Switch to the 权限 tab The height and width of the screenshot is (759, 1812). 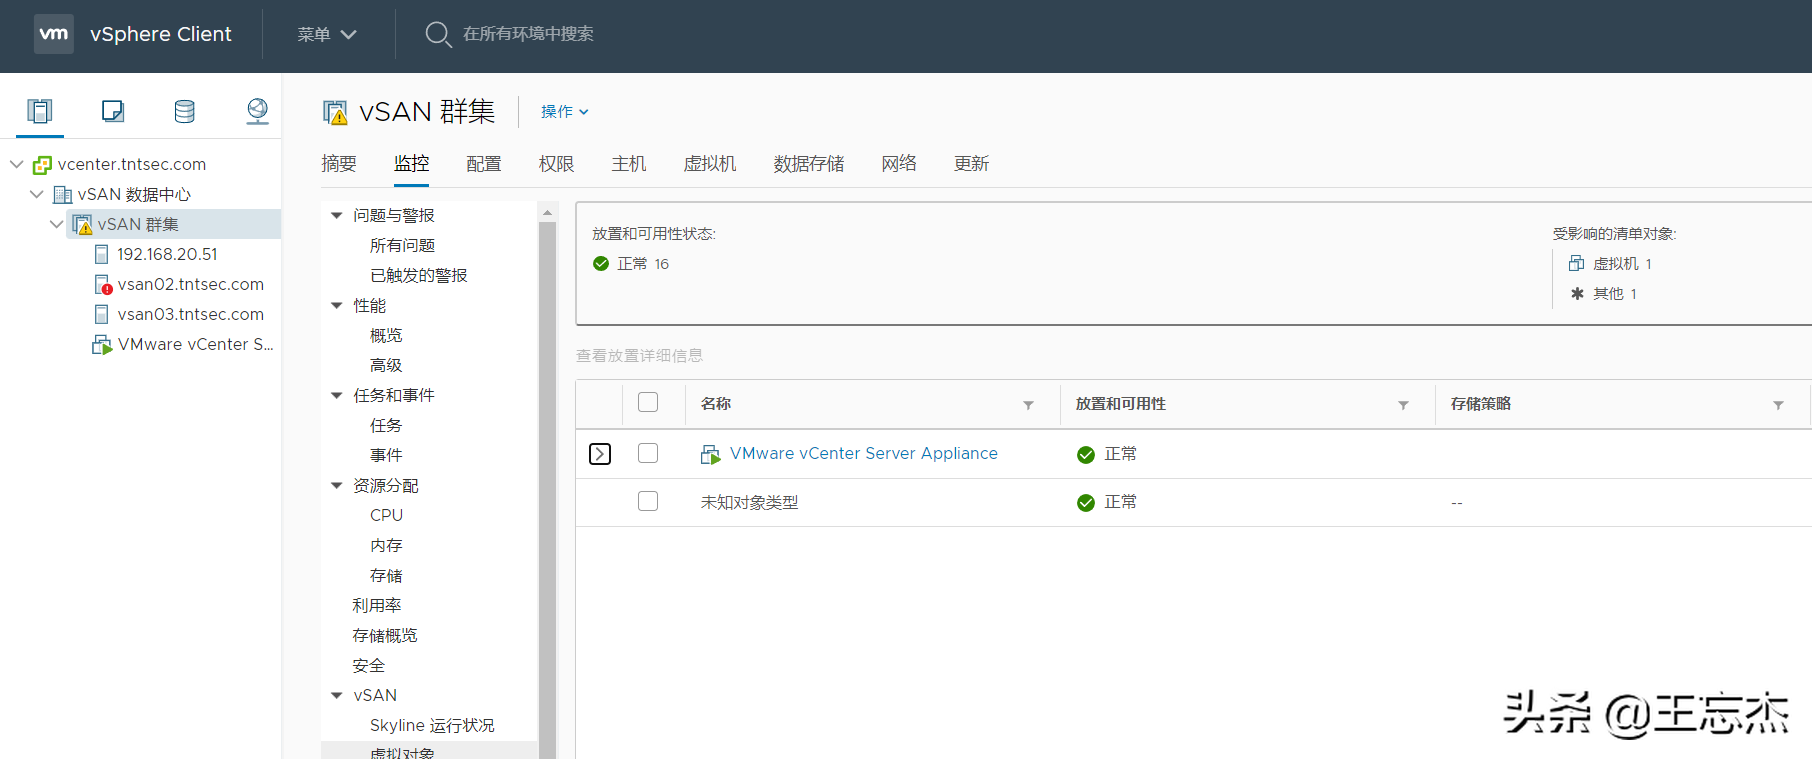(x=556, y=164)
